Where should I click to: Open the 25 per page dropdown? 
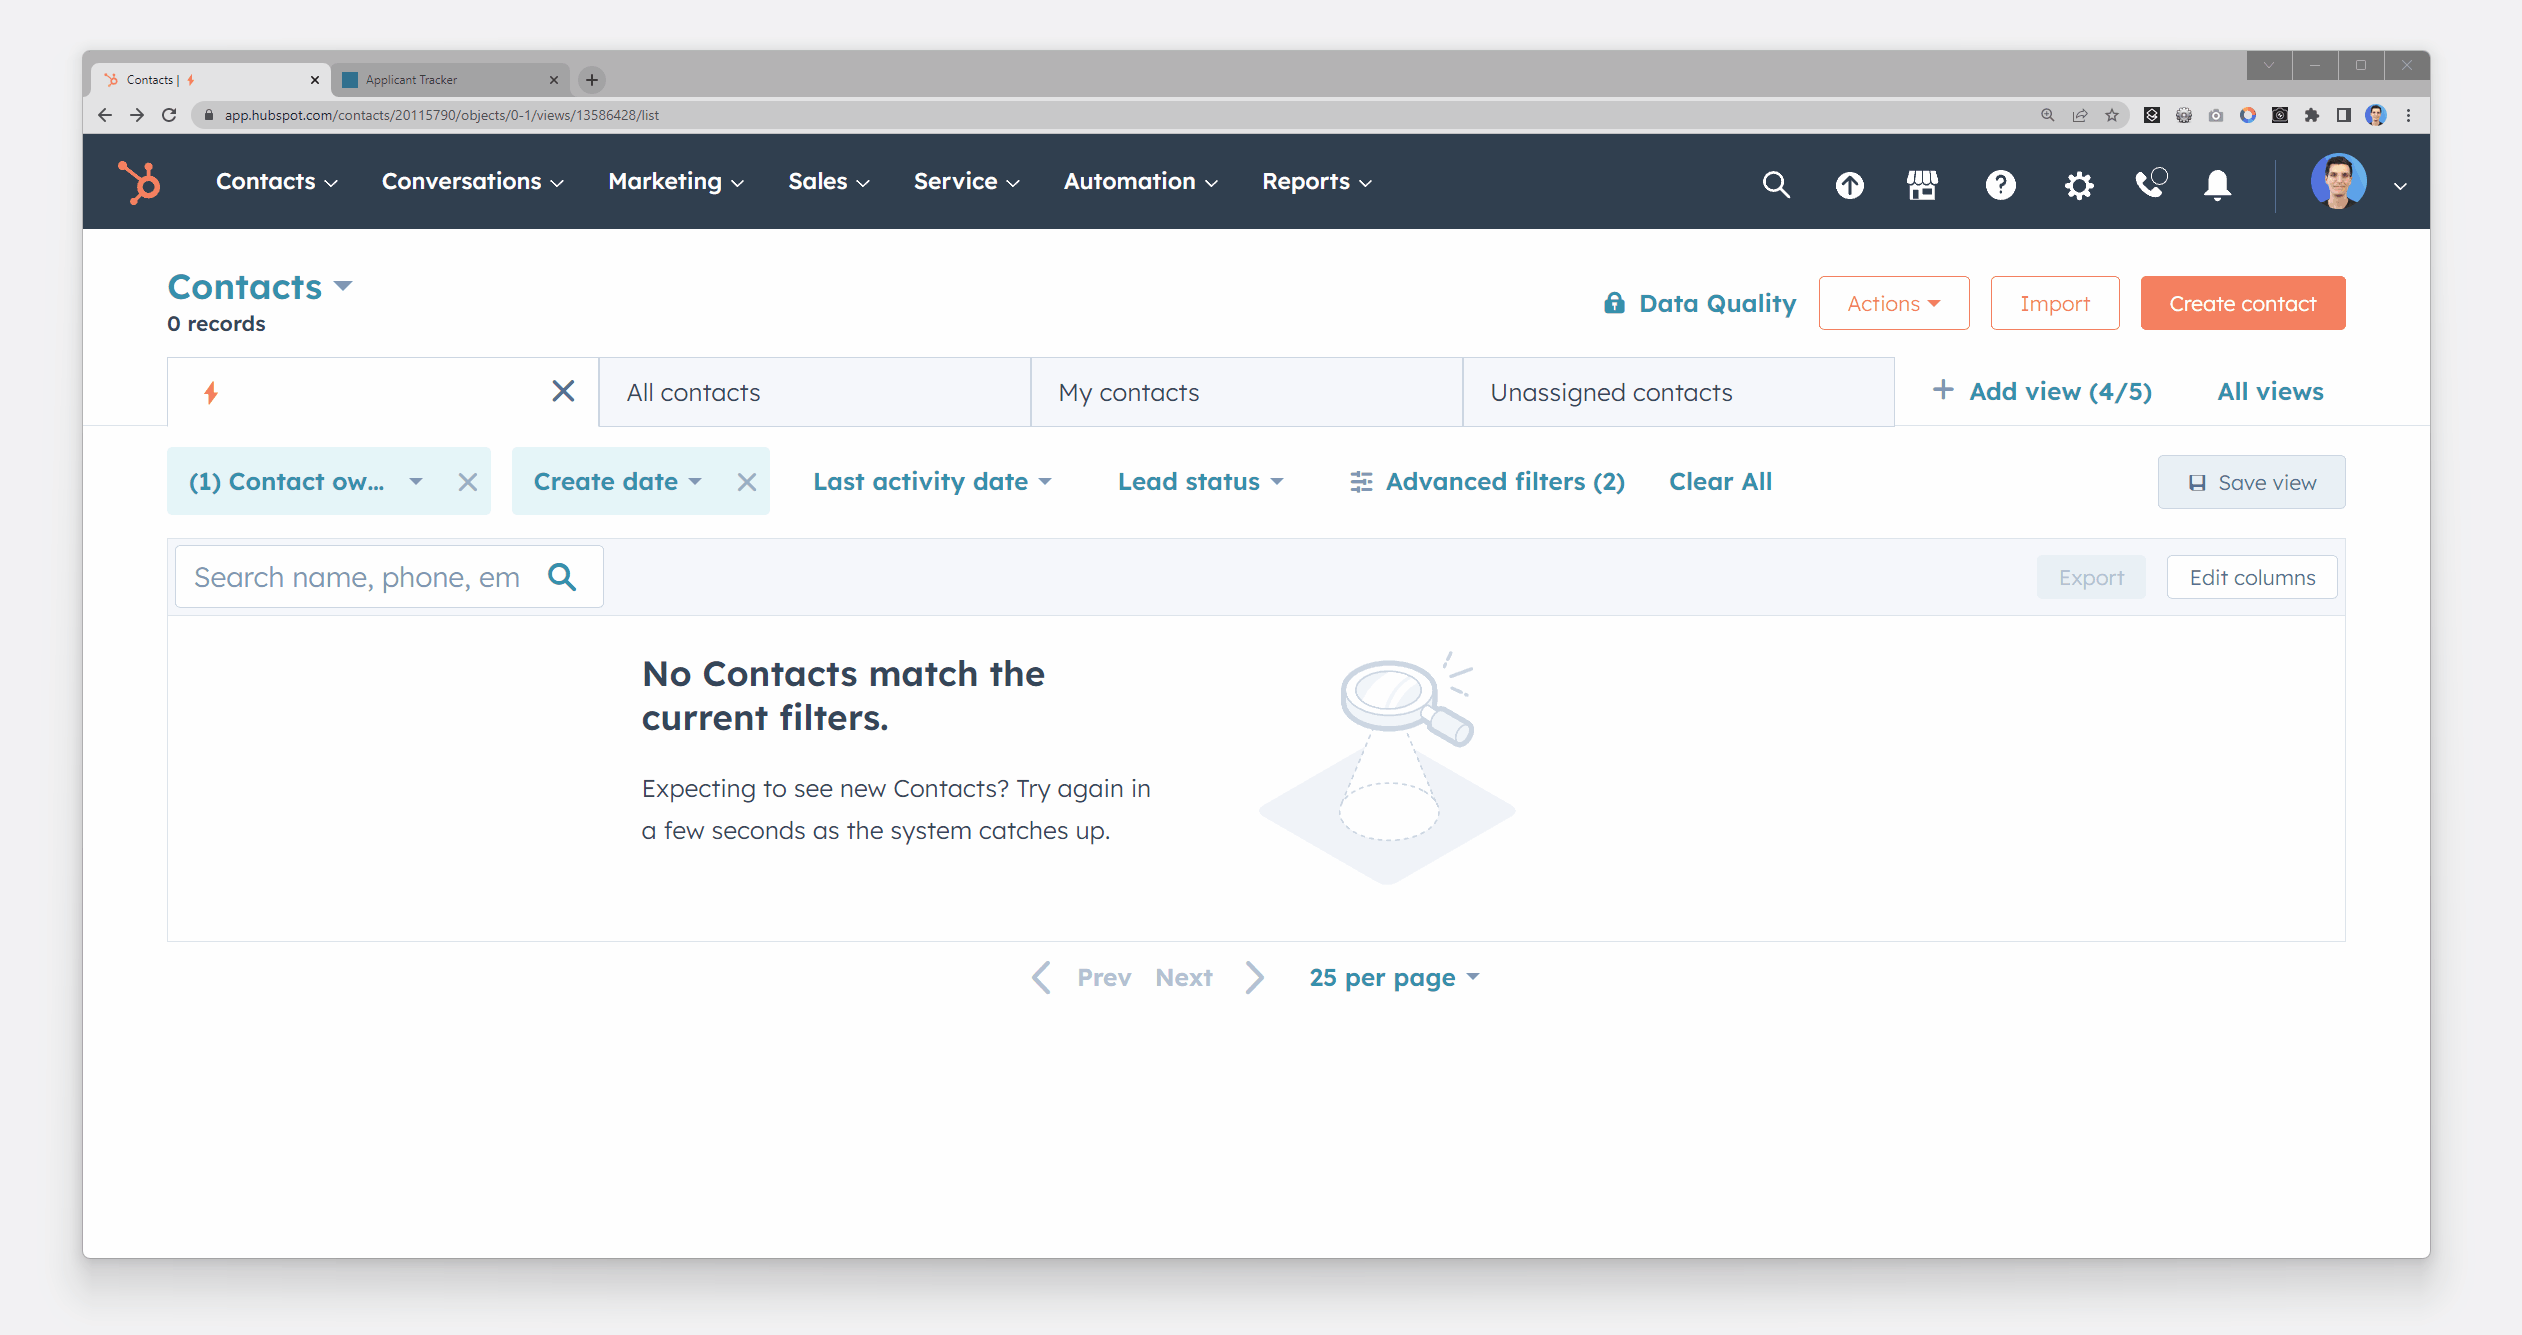(1394, 977)
